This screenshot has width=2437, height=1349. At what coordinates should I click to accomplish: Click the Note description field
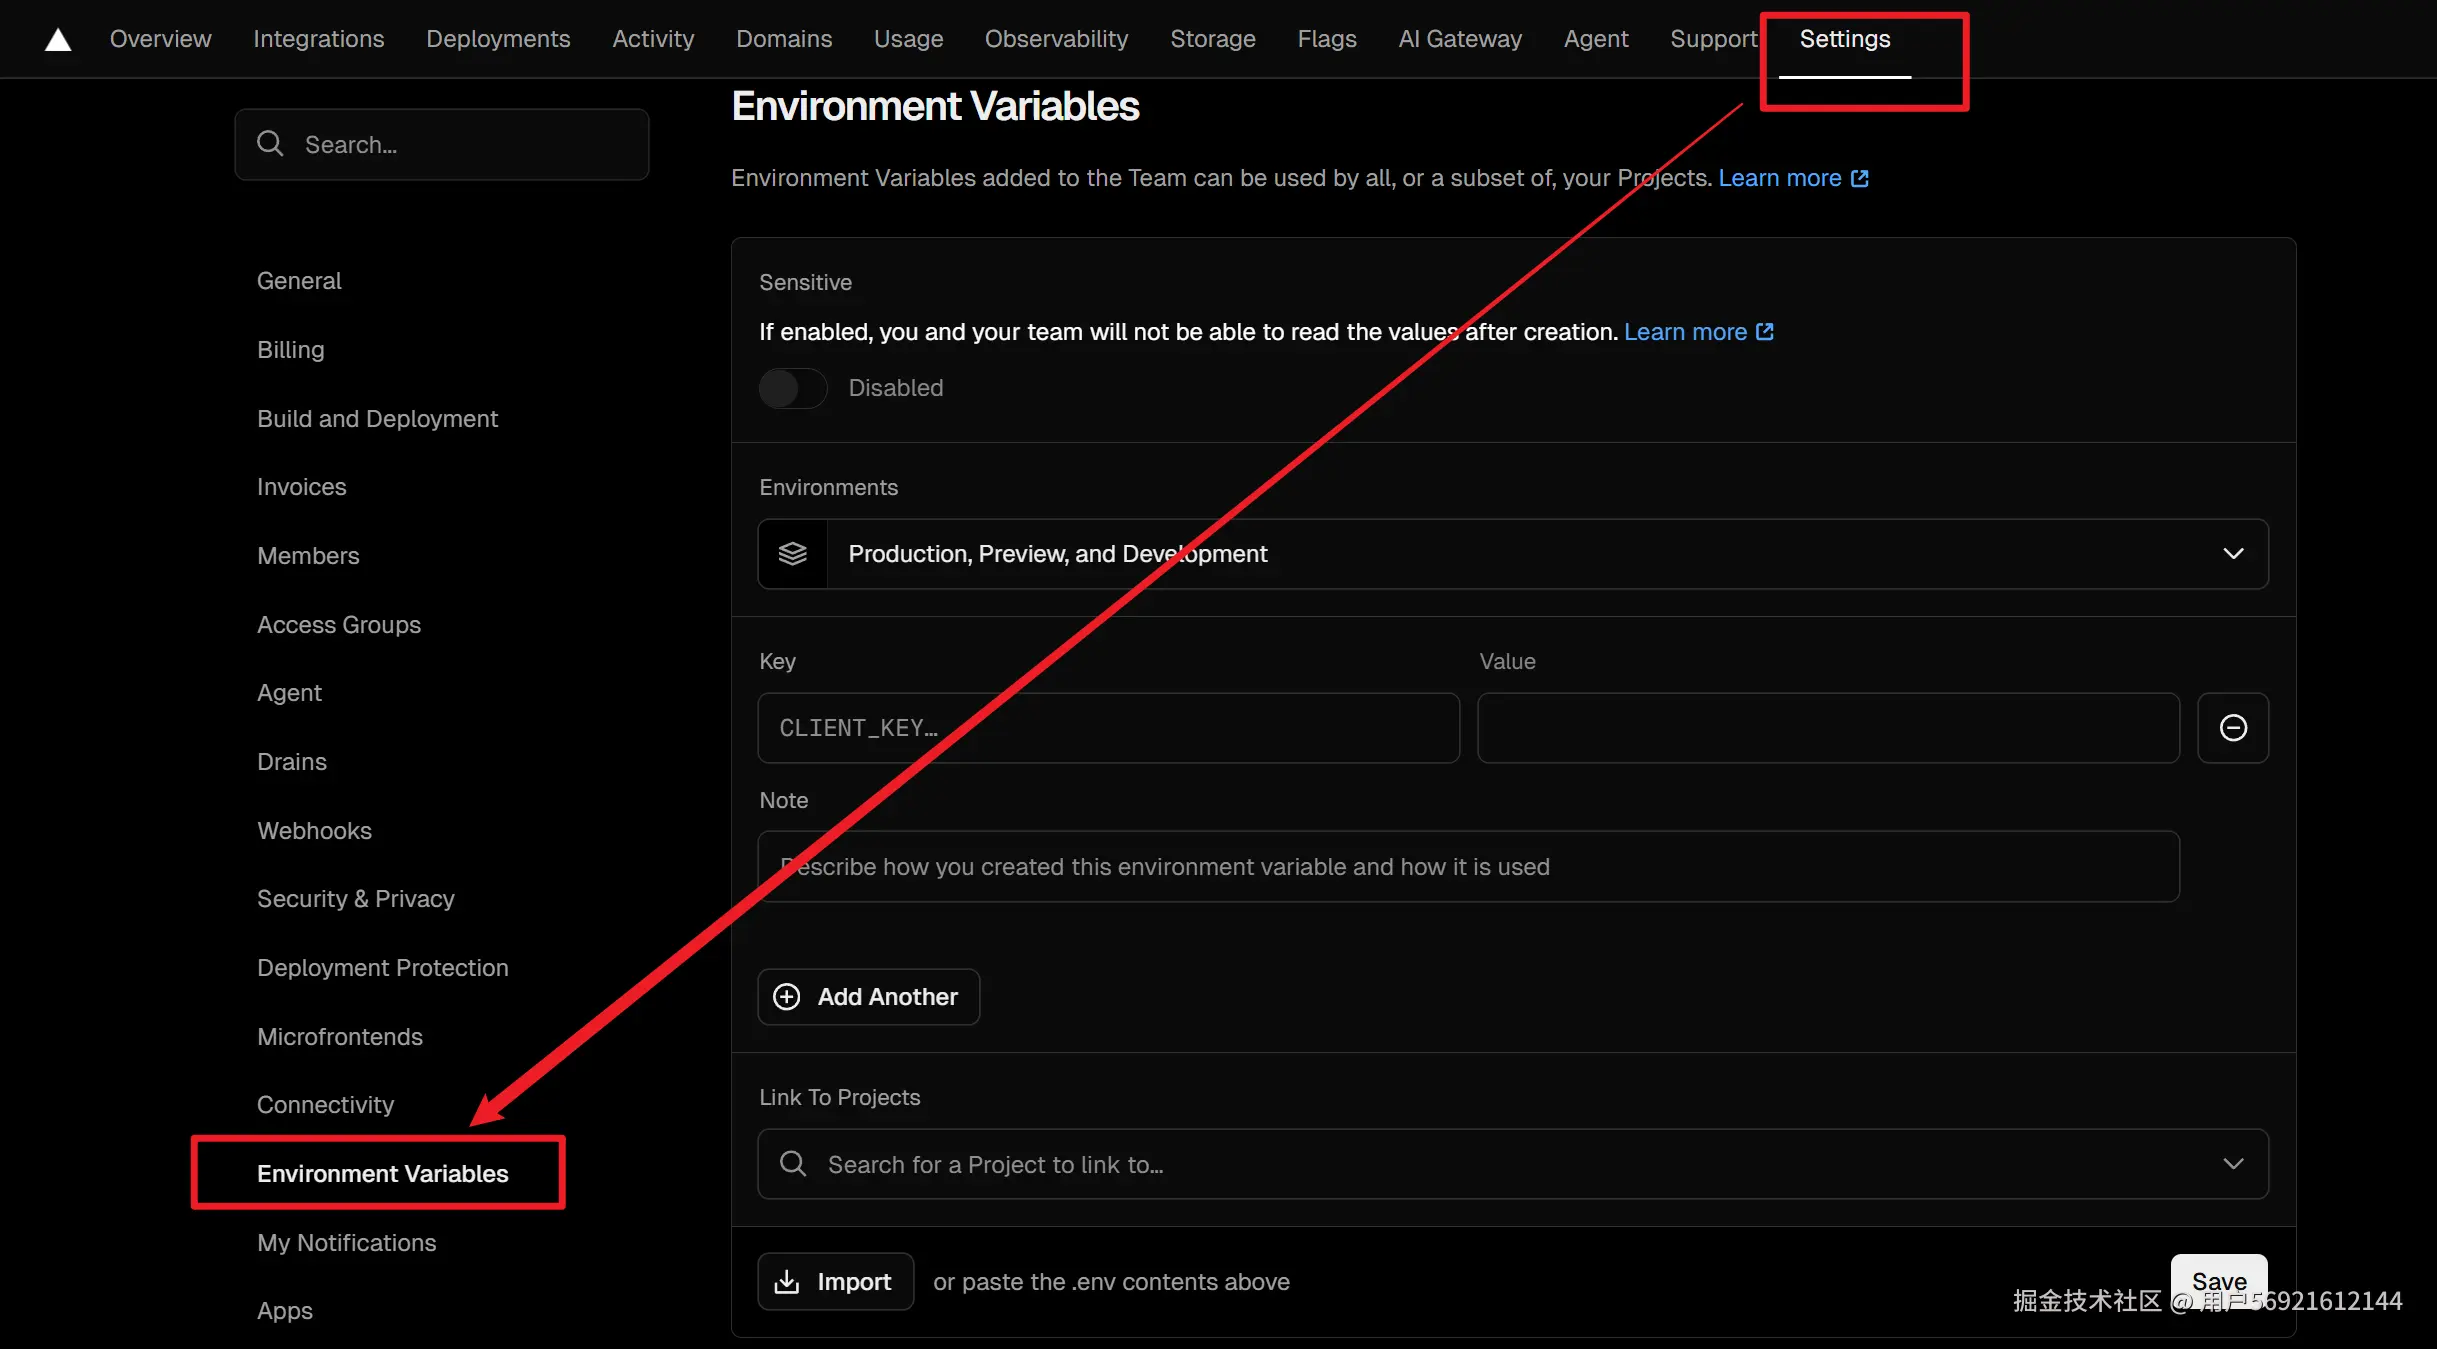coord(1467,867)
